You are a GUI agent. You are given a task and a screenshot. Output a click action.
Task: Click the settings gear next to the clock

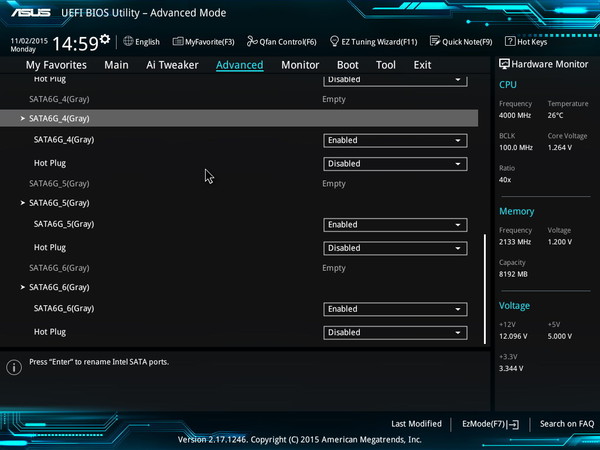pyautogui.click(x=104, y=39)
